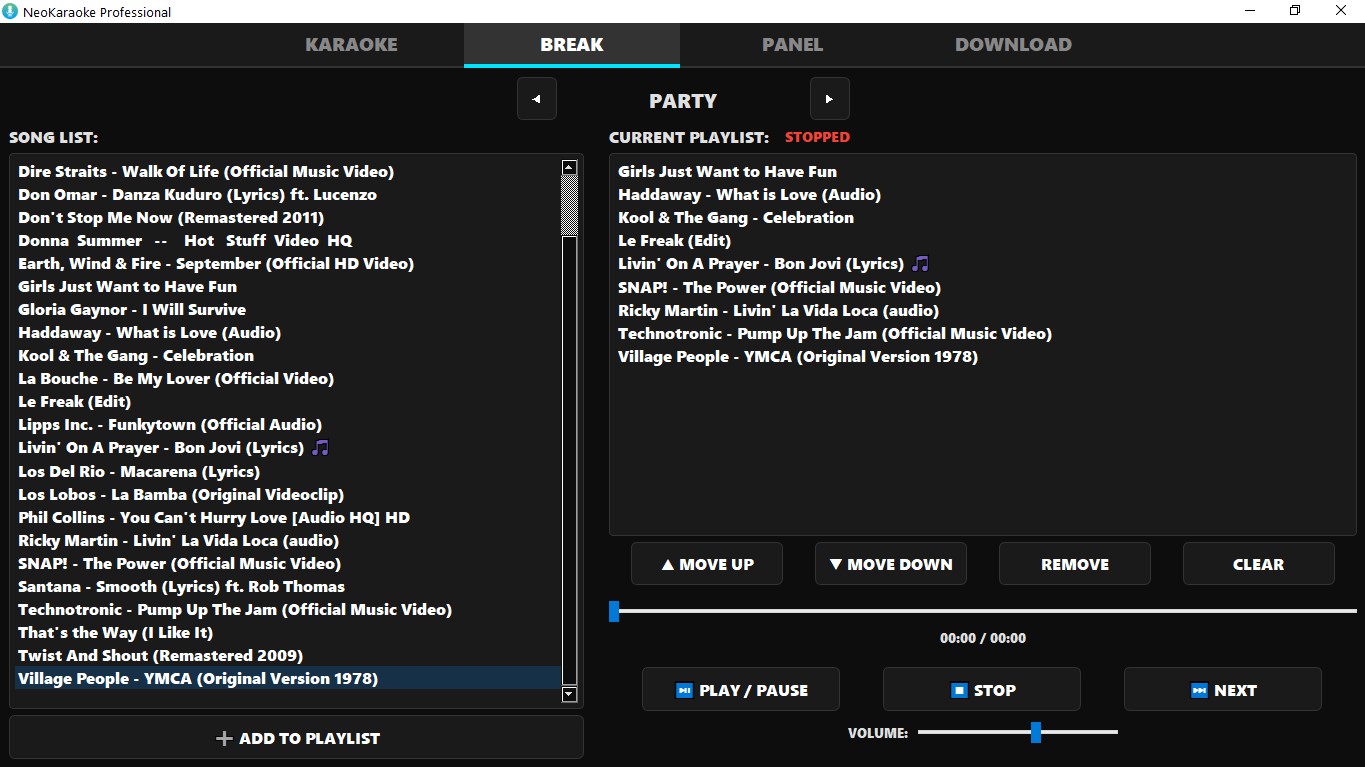Click MOVE DOWN below the current playlist
This screenshot has height=767, width=1365.
point(890,563)
